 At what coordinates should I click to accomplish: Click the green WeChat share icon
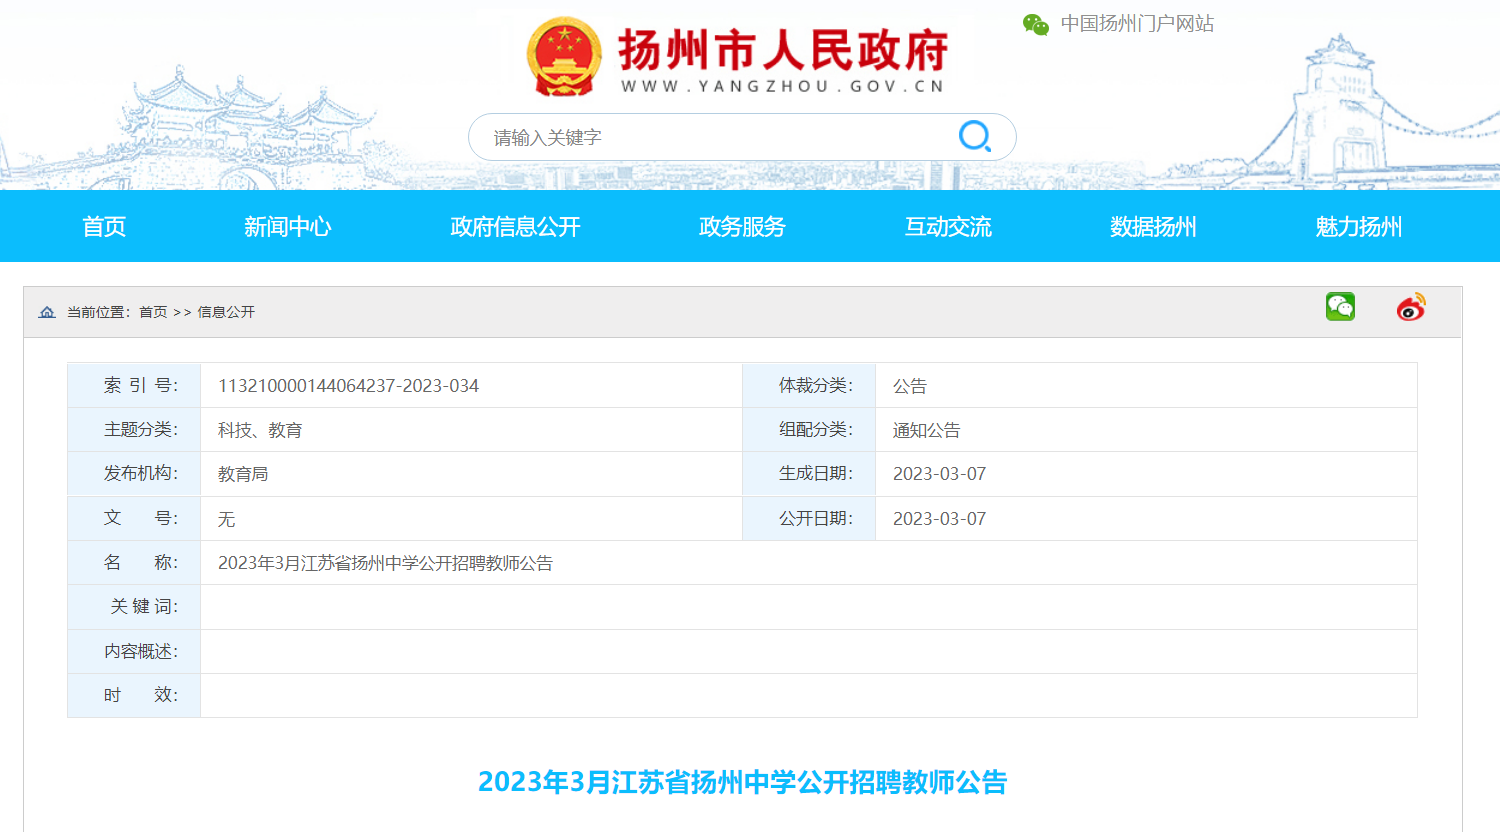[1340, 307]
